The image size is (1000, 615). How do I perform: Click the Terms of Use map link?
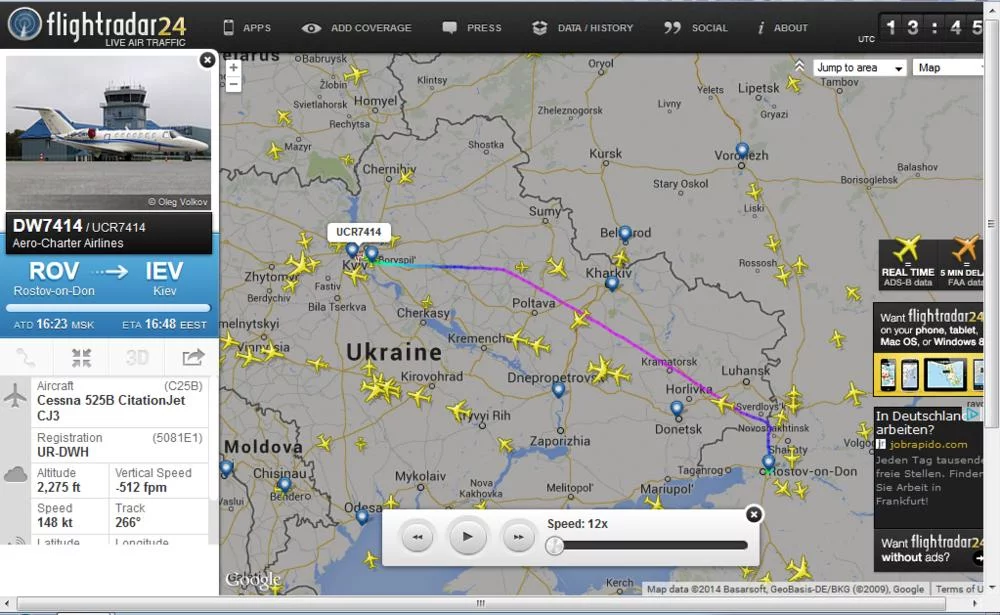(959, 589)
